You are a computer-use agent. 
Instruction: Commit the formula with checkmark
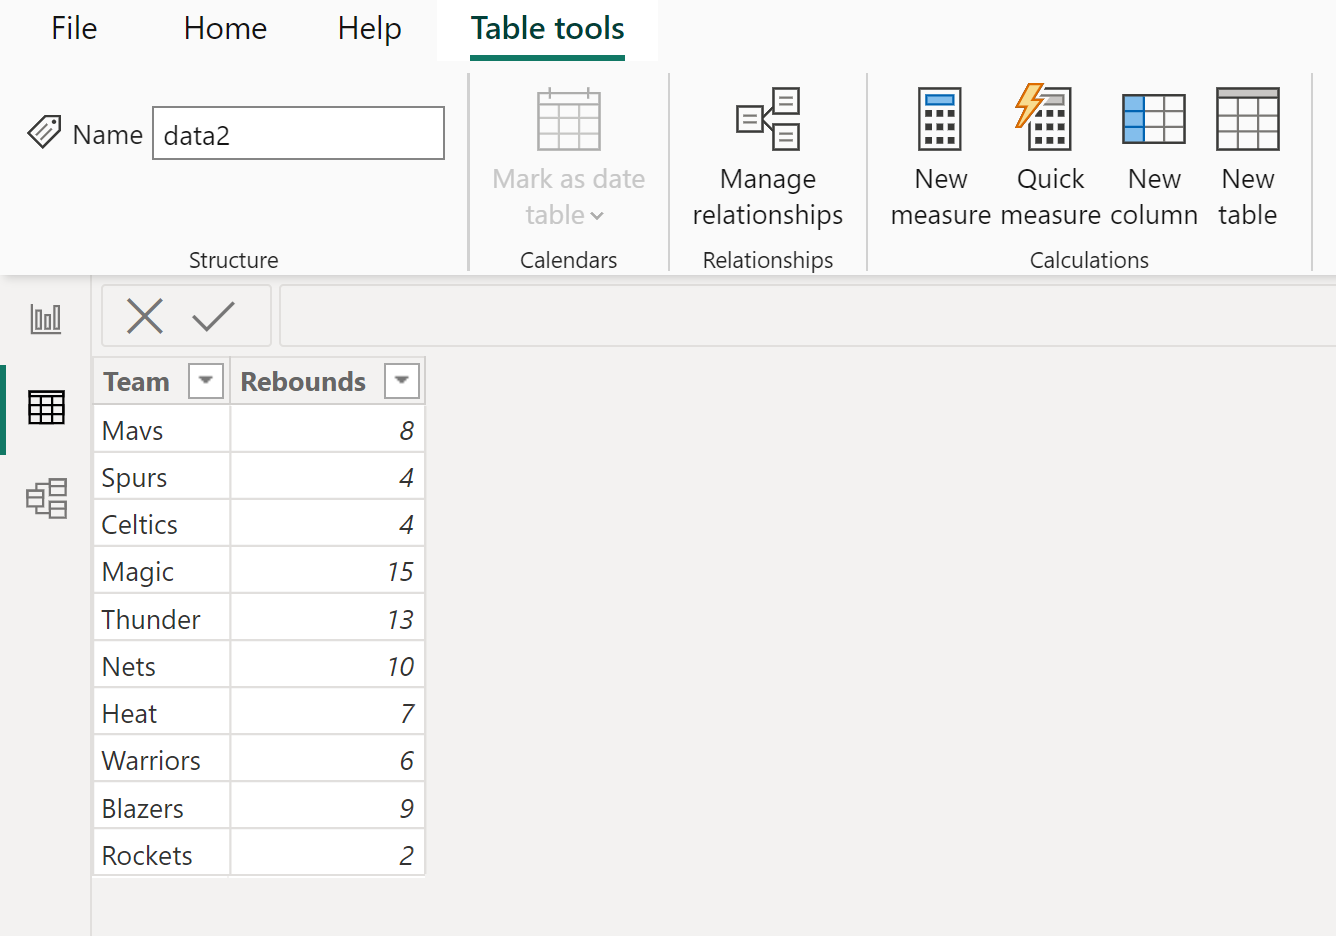(x=213, y=317)
